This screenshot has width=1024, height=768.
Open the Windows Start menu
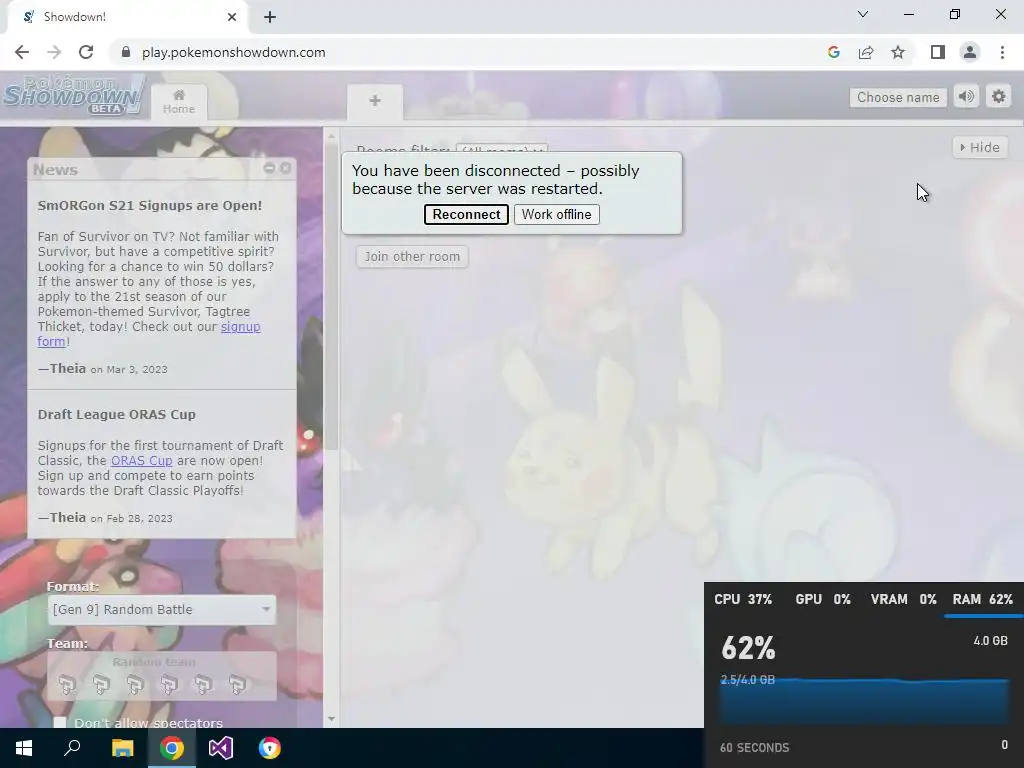[x=24, y=748]
